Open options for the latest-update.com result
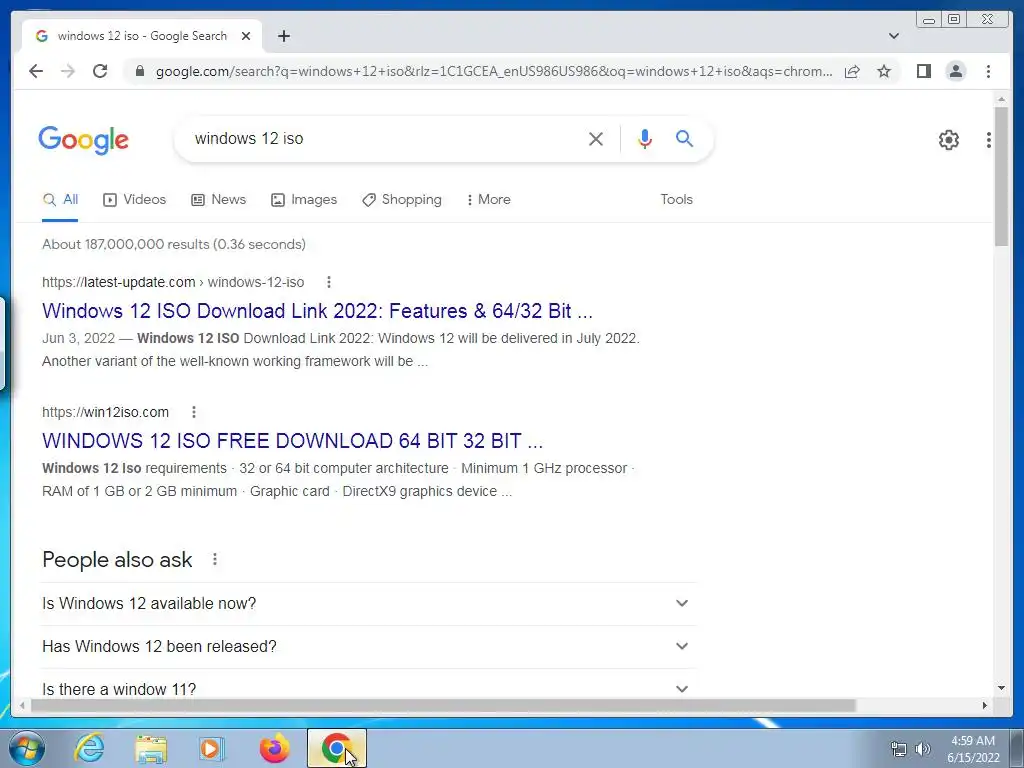 pos(328,282)
